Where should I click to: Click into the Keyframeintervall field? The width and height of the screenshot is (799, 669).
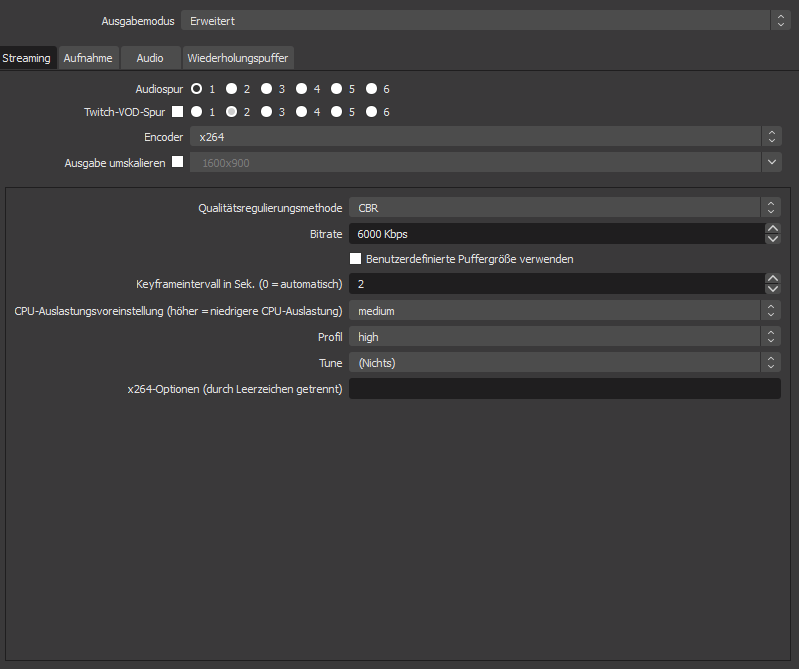pos(556,284)
